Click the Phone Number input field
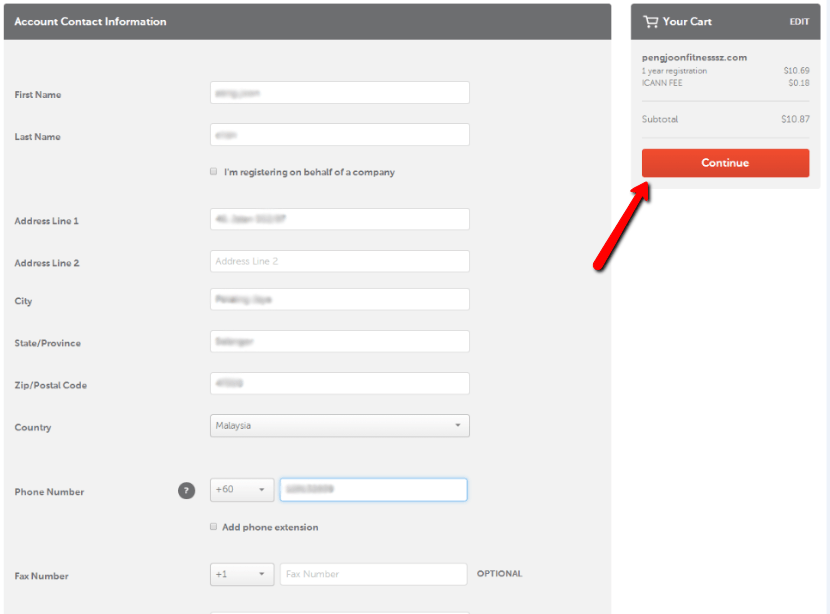 tap(373, 490)
